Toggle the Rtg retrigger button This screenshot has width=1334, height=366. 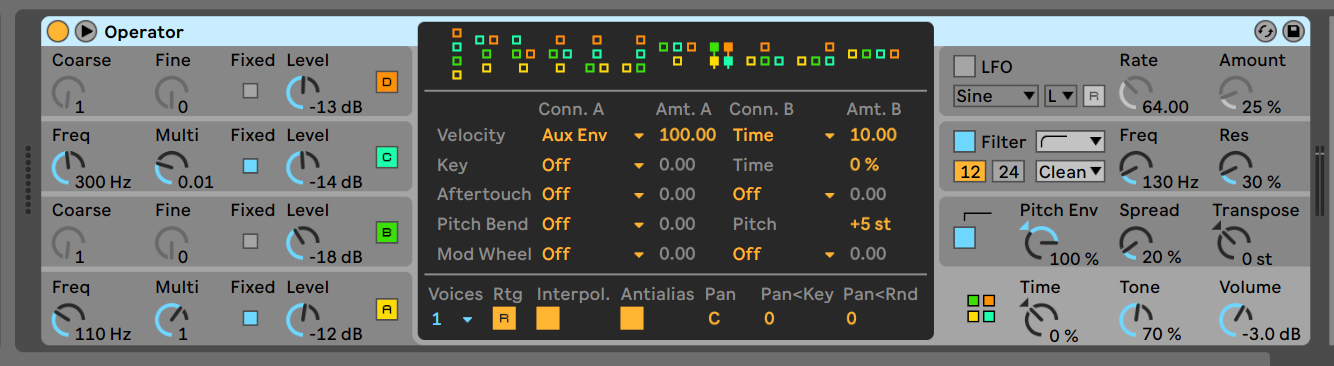tap(503, 318)
